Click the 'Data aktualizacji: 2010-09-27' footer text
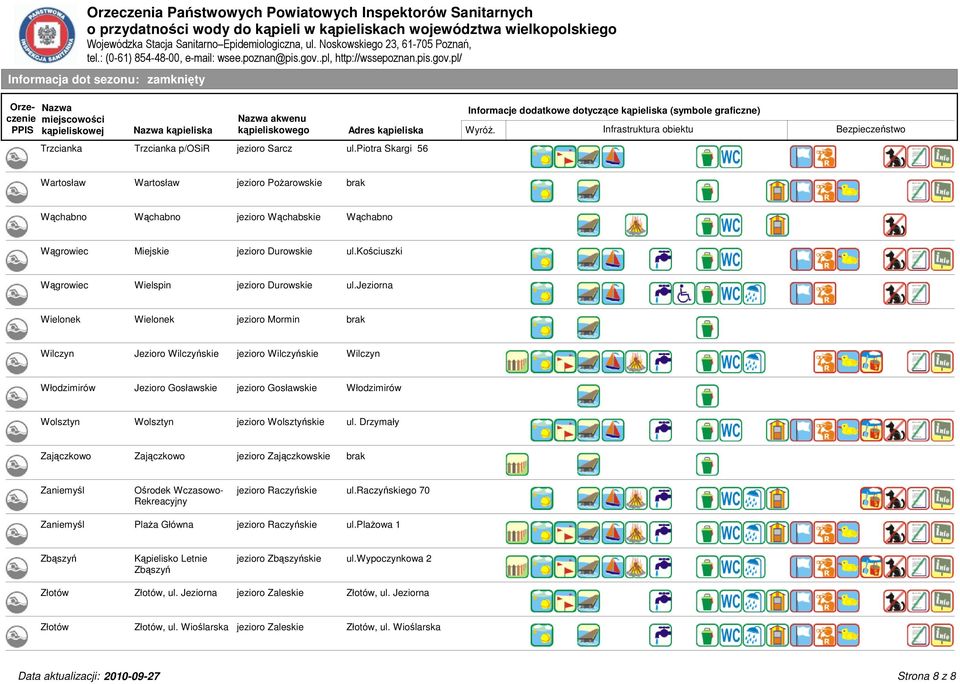The image size is (960, 684). pos(89,676)
